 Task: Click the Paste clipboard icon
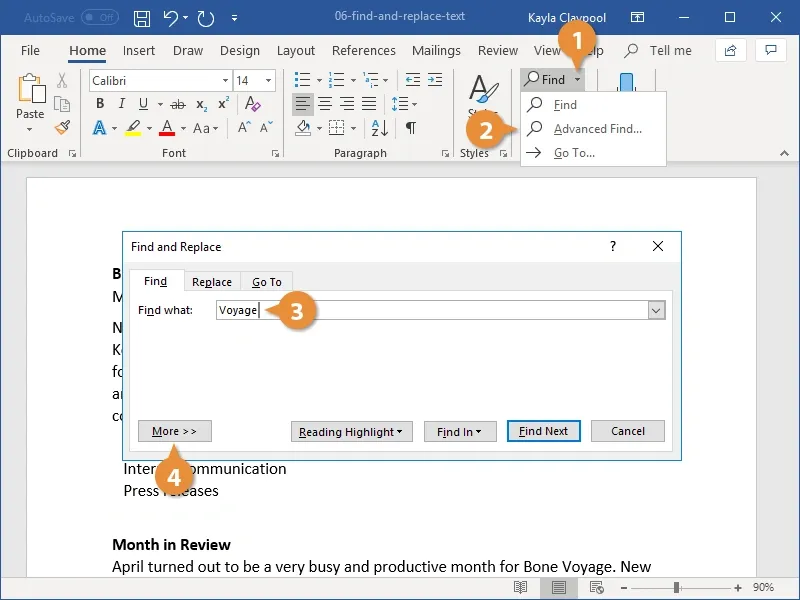[31, 88]
